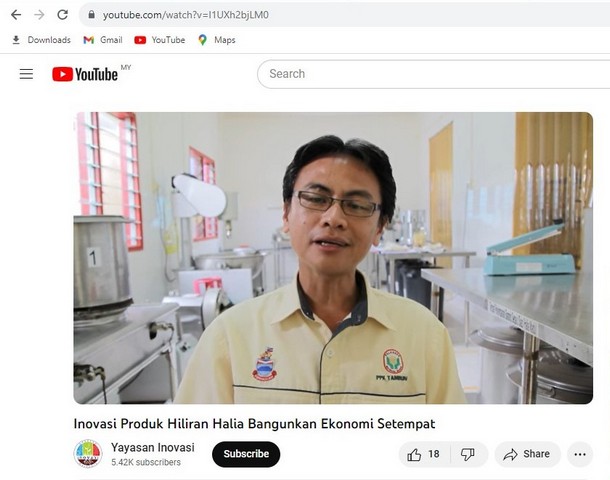The image size is (610, 480).
Task: Click the browser forward arrow
Action: point(39,15)
